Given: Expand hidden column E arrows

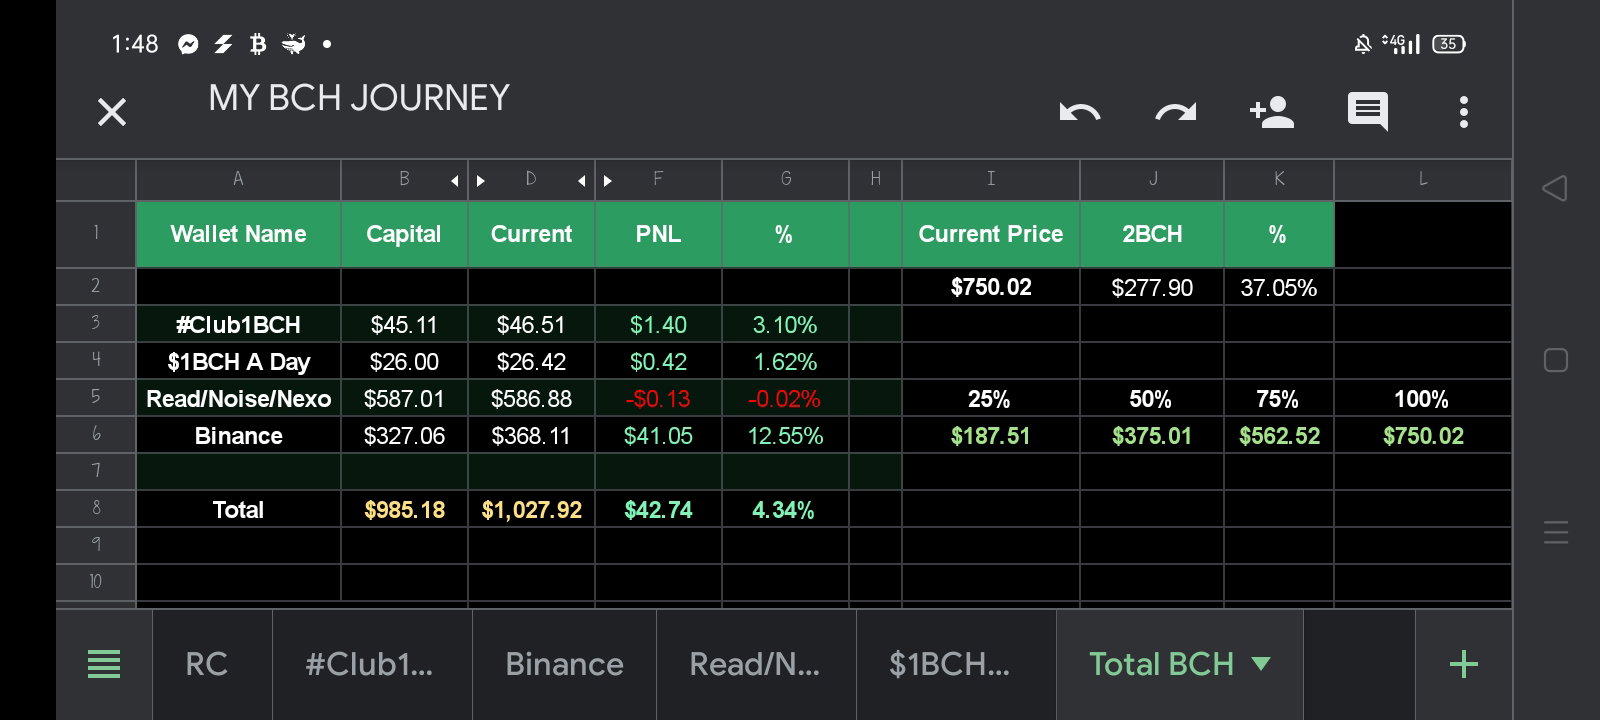Looking at the screenshot, I should (x=595, y=181).
